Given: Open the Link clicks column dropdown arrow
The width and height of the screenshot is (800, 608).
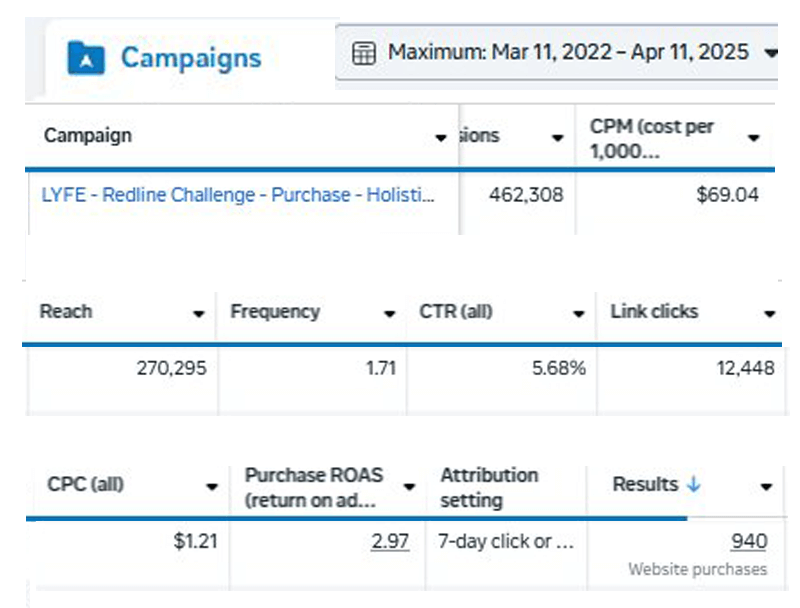Looking at the screenshot, I should (768, 314).
